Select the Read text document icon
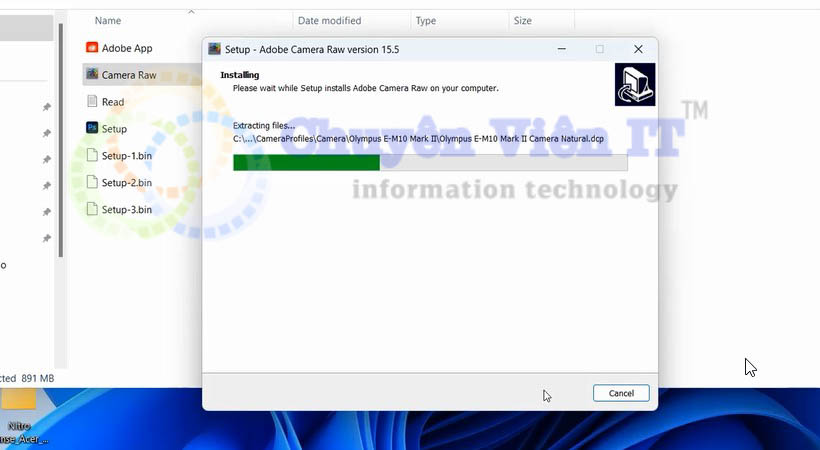Viewport: 820px width, 450px height. [x=92, y=102]
